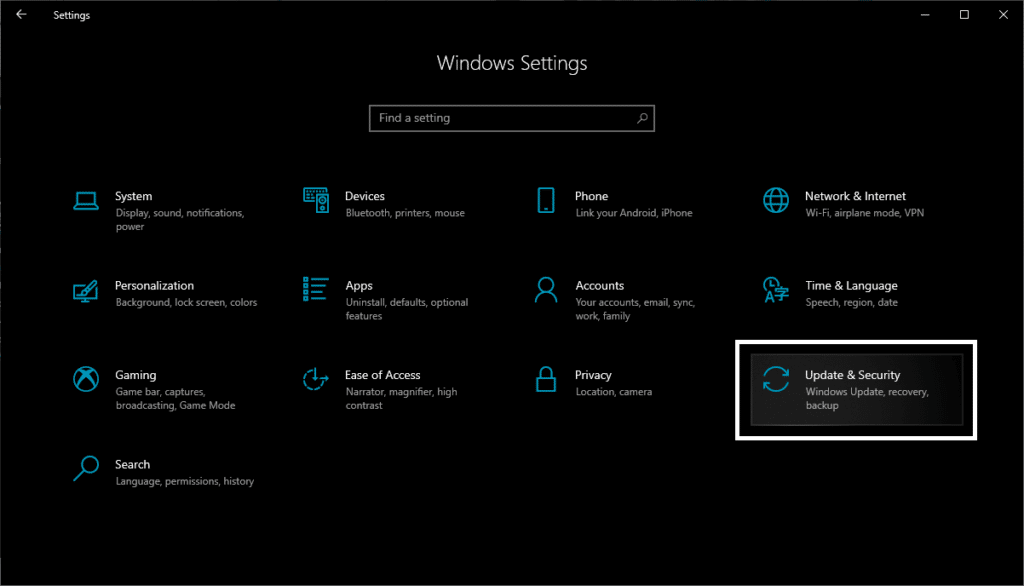1024x586 pixels.
Task: Select the Ease of Access title
Action: (383, 375)
